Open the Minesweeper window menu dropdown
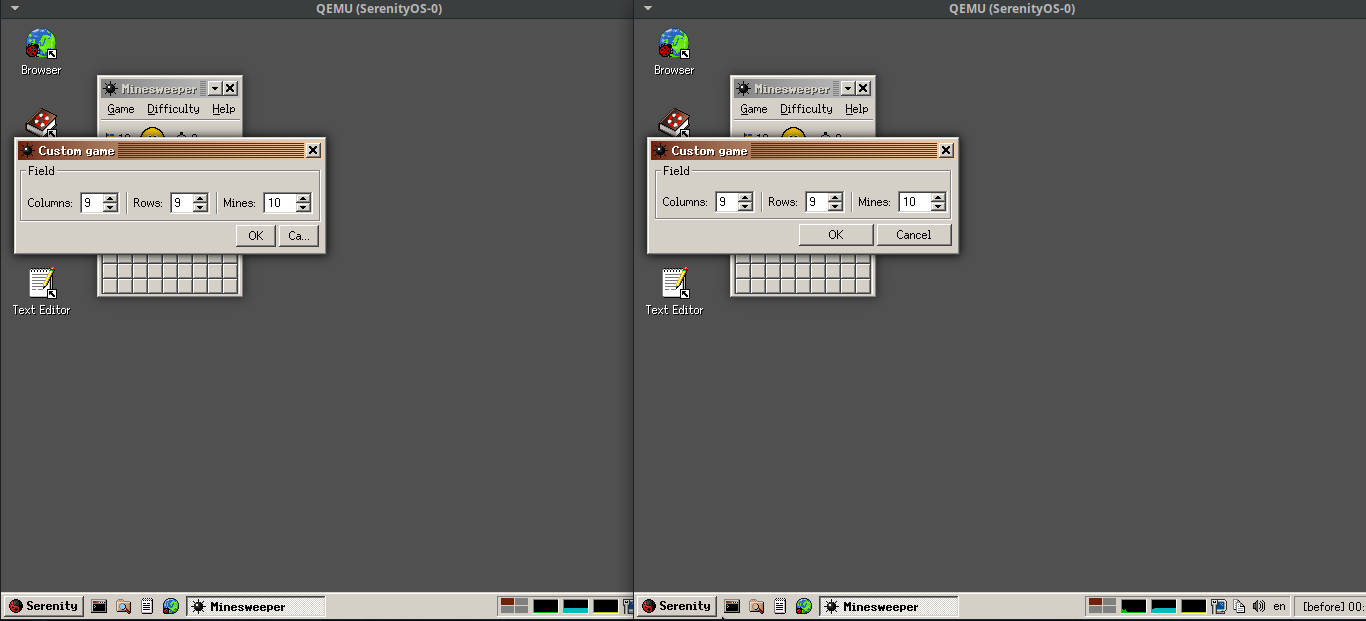The image size is (1366, 621). click(847, 88)
